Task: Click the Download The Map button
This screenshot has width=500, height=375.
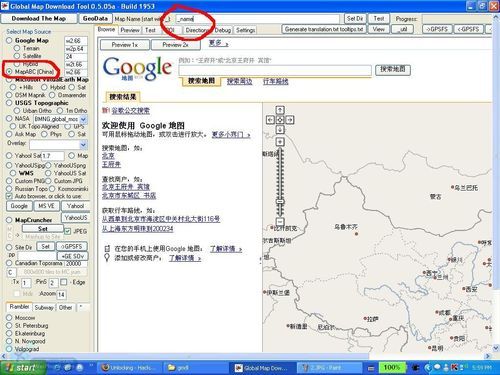Action: point(39,19)
